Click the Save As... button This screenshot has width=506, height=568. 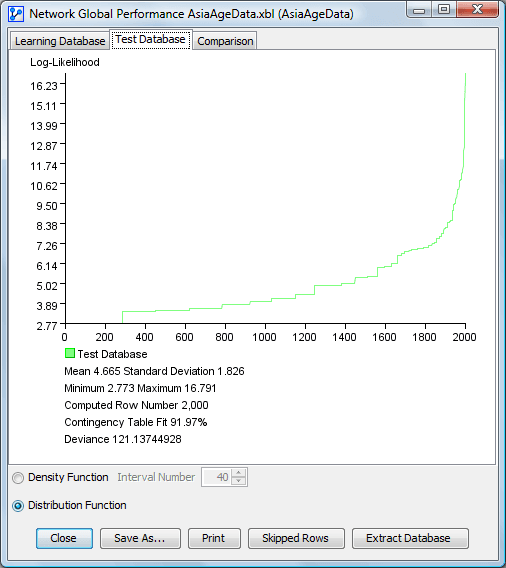[140, 538]
